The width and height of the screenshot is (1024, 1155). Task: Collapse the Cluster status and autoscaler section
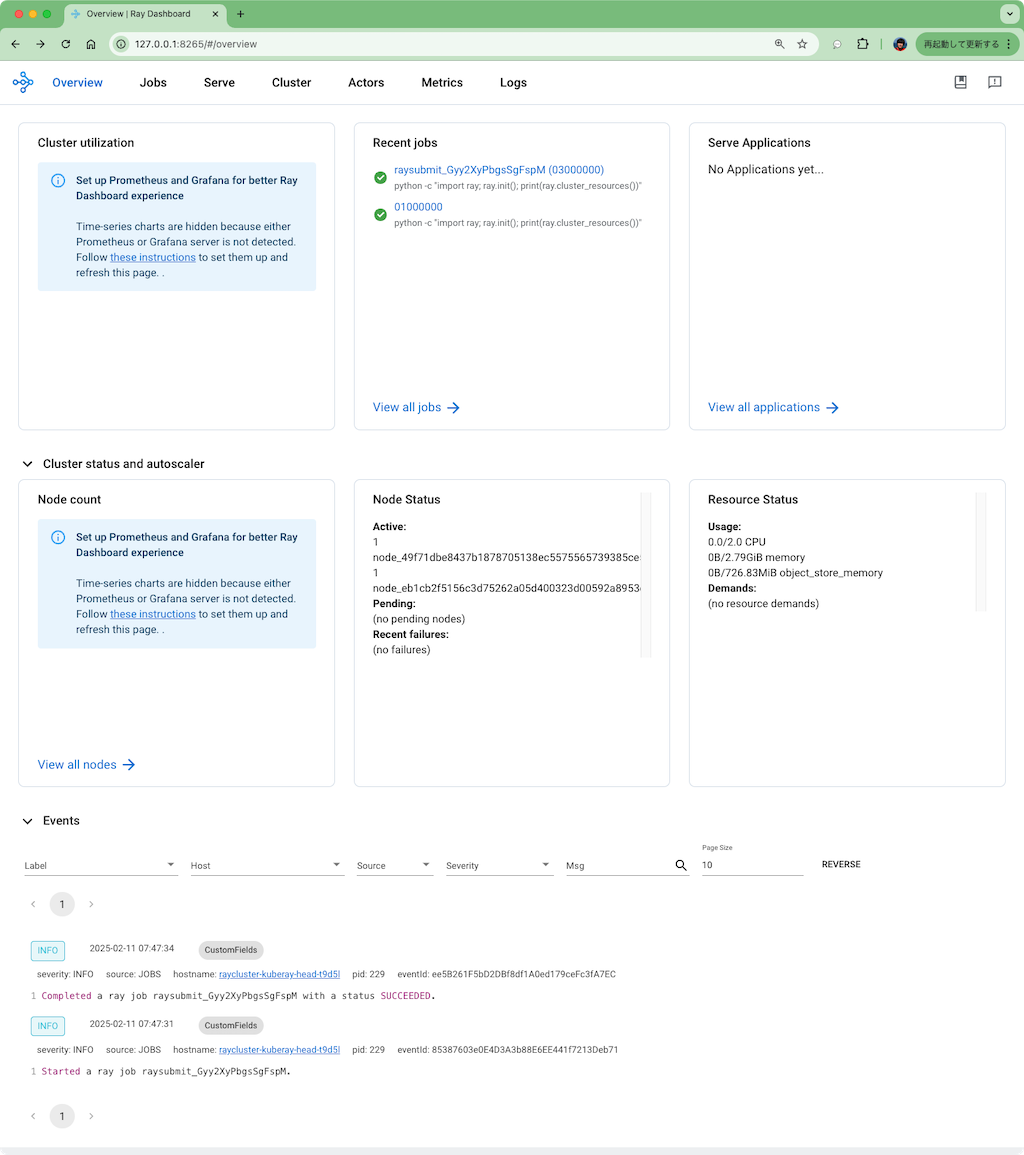[27, 464]
